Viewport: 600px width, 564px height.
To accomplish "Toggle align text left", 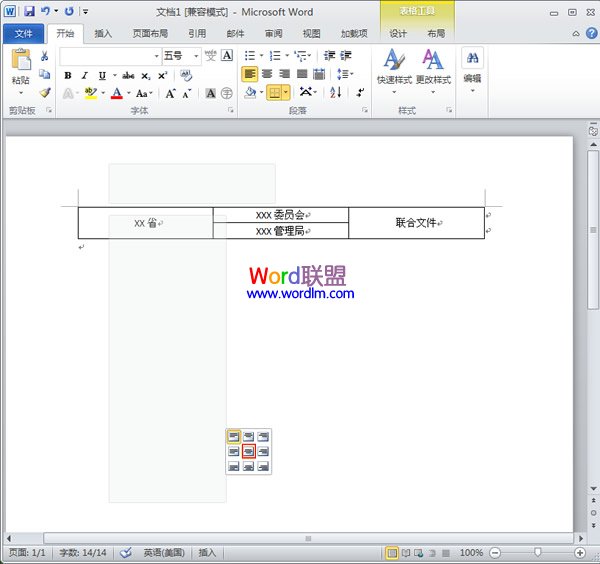I will point(249,74).
